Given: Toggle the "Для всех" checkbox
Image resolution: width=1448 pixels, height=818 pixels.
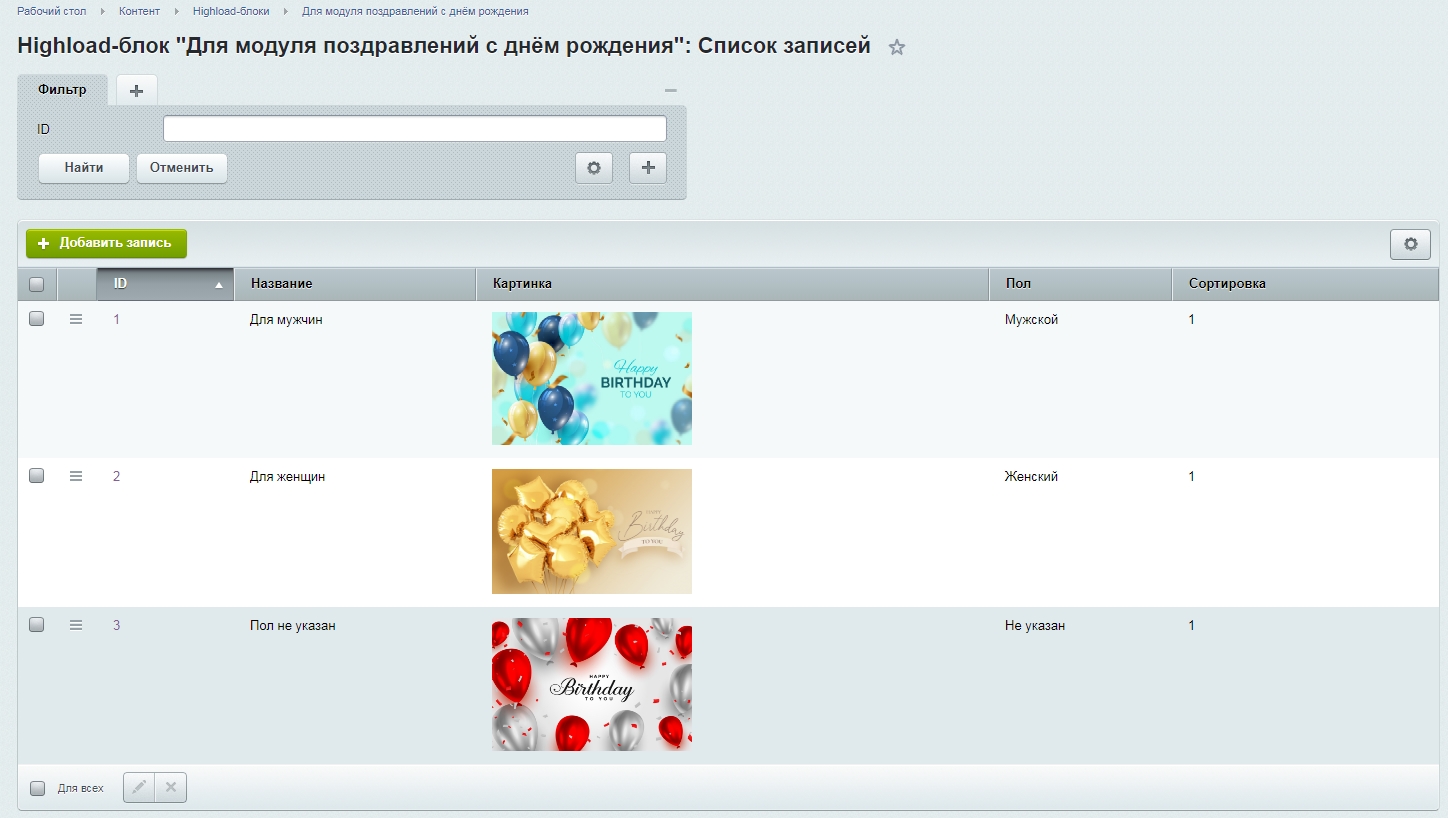Looking at the screenshot, I should (38, 788).
